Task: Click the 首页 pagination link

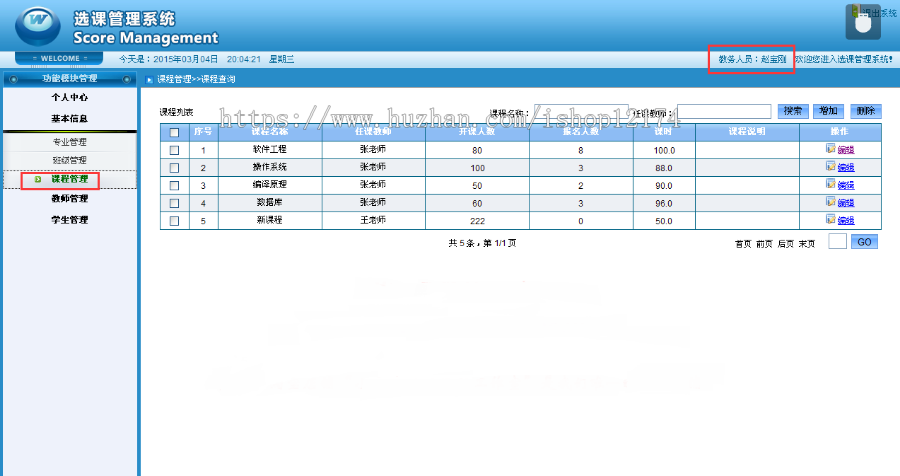Action: tap(743, 244)
